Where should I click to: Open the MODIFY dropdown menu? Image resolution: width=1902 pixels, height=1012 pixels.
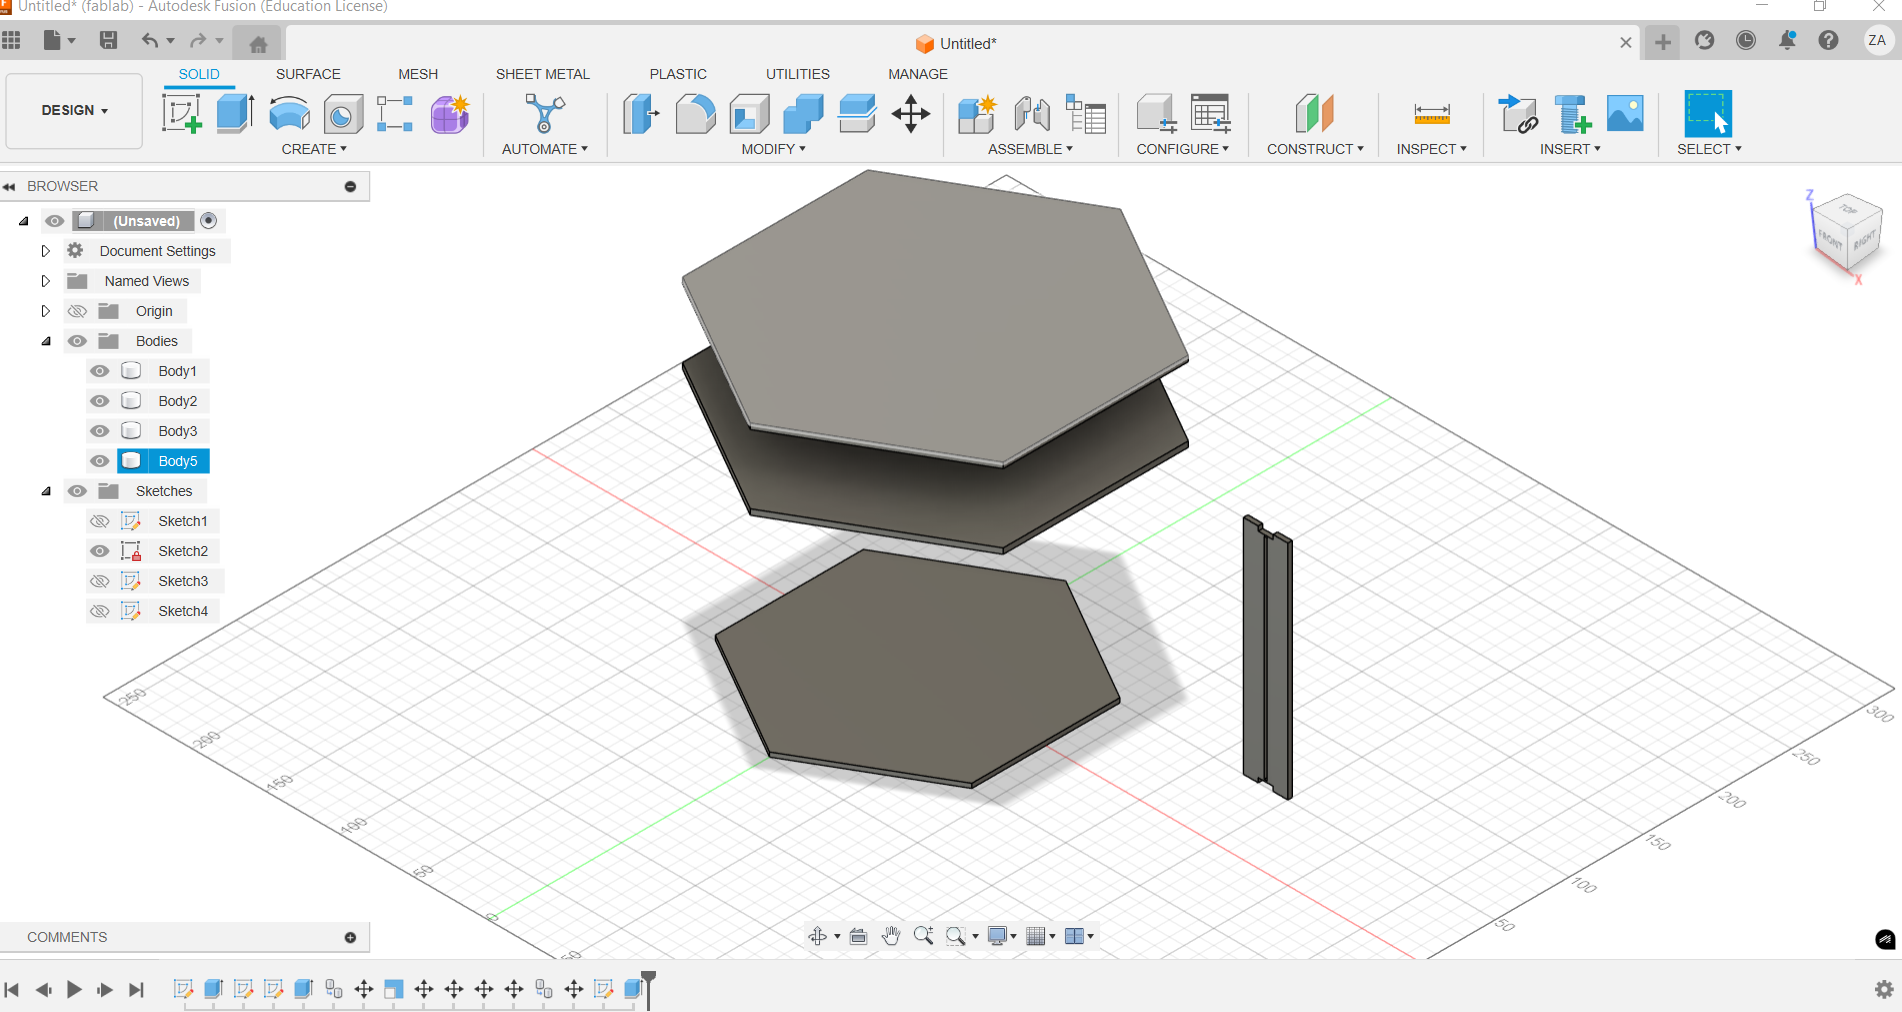773,149
